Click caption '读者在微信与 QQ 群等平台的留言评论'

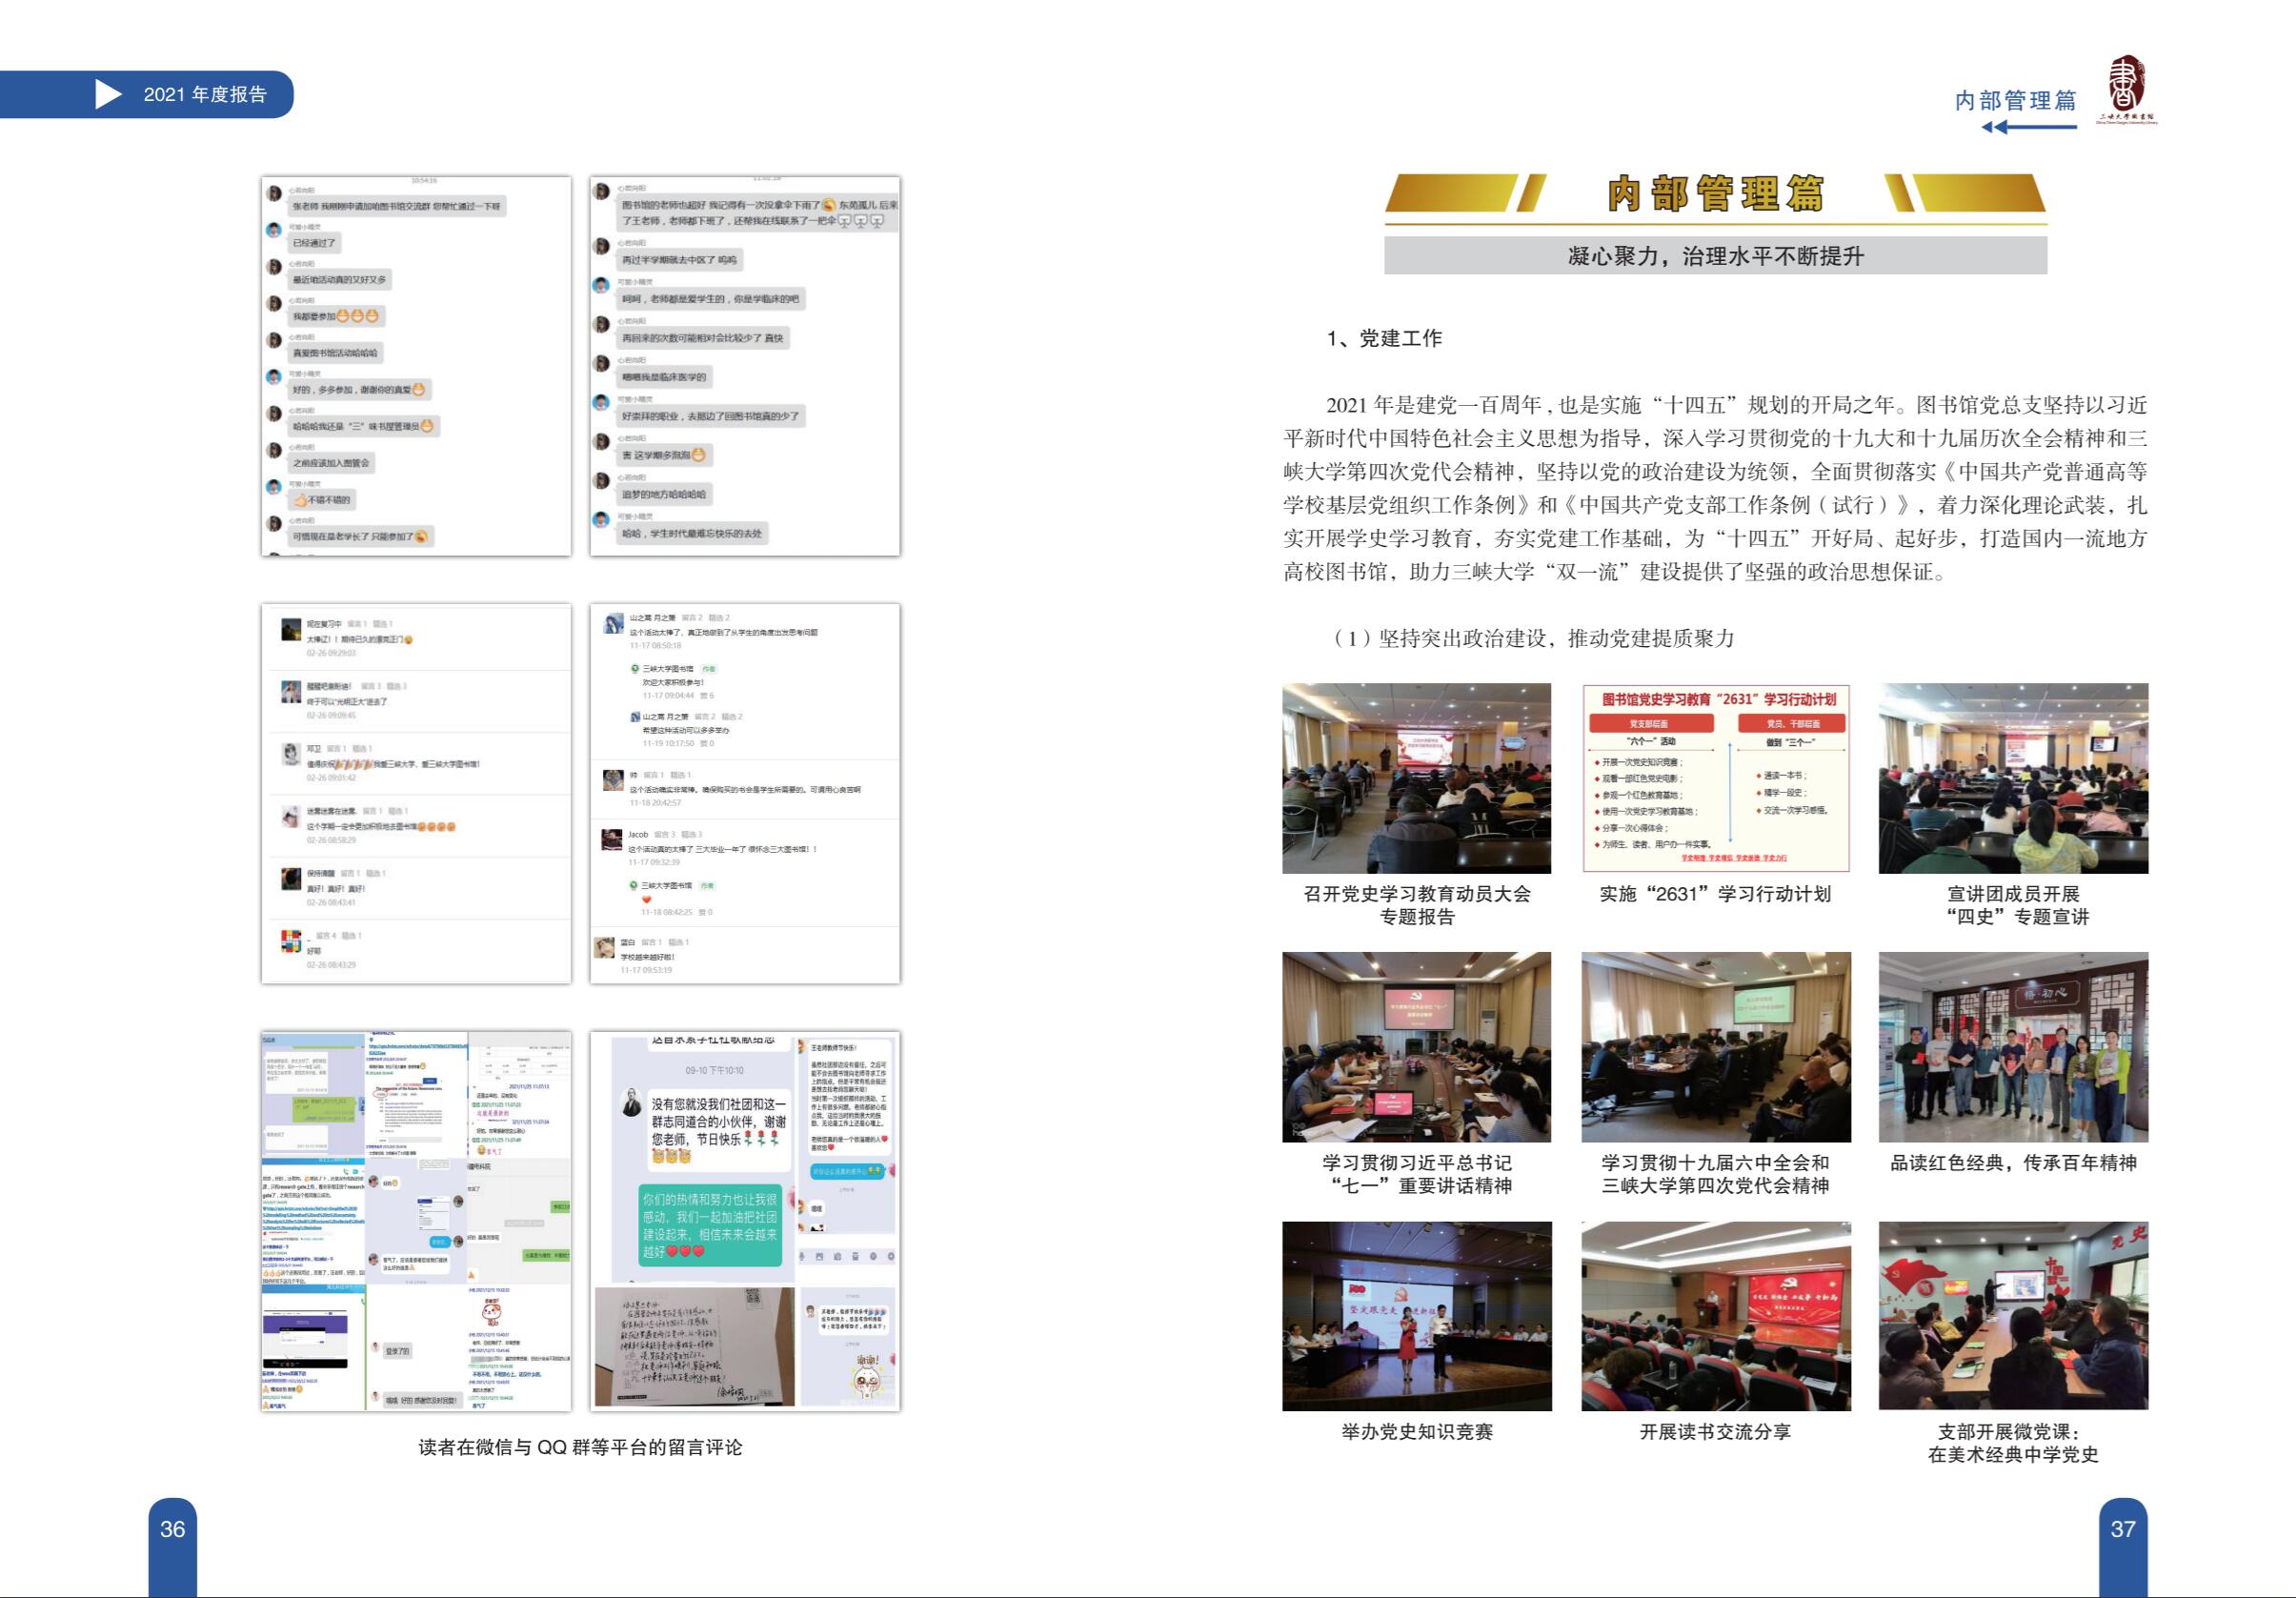point(580,1447)
